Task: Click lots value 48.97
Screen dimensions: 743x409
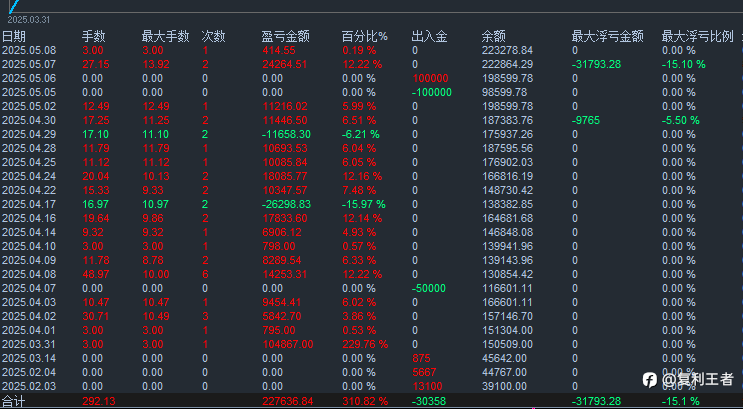Action: coord(96,274)
